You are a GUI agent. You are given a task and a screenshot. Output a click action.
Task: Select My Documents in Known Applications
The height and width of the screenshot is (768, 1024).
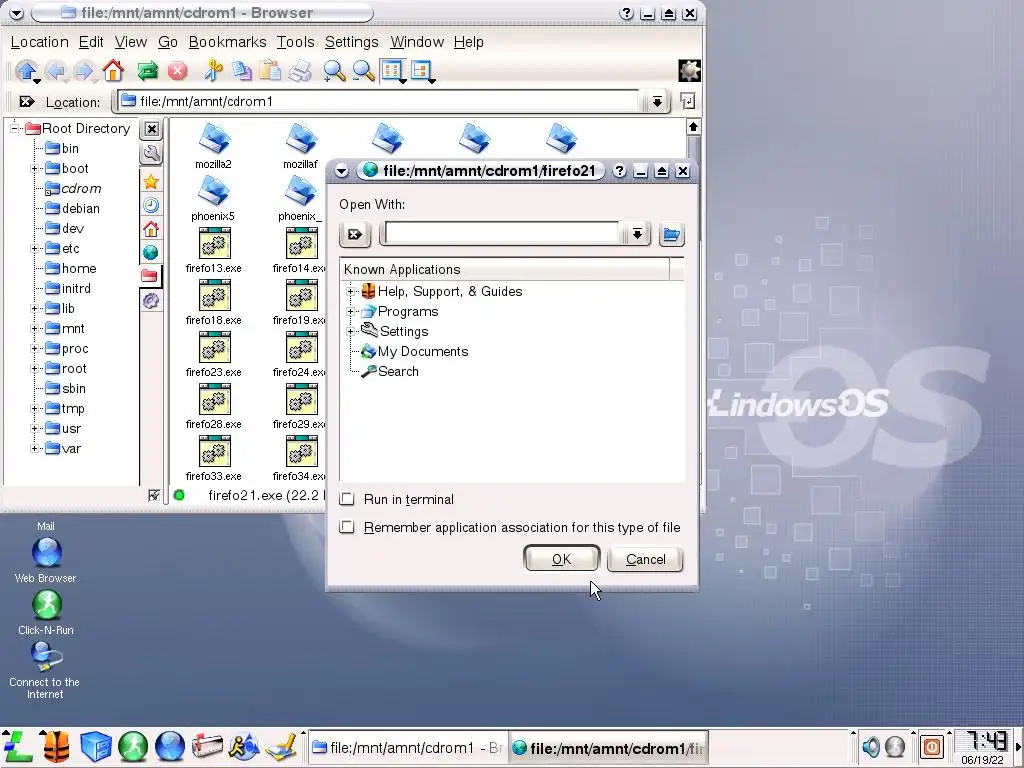tap(415, 351)
